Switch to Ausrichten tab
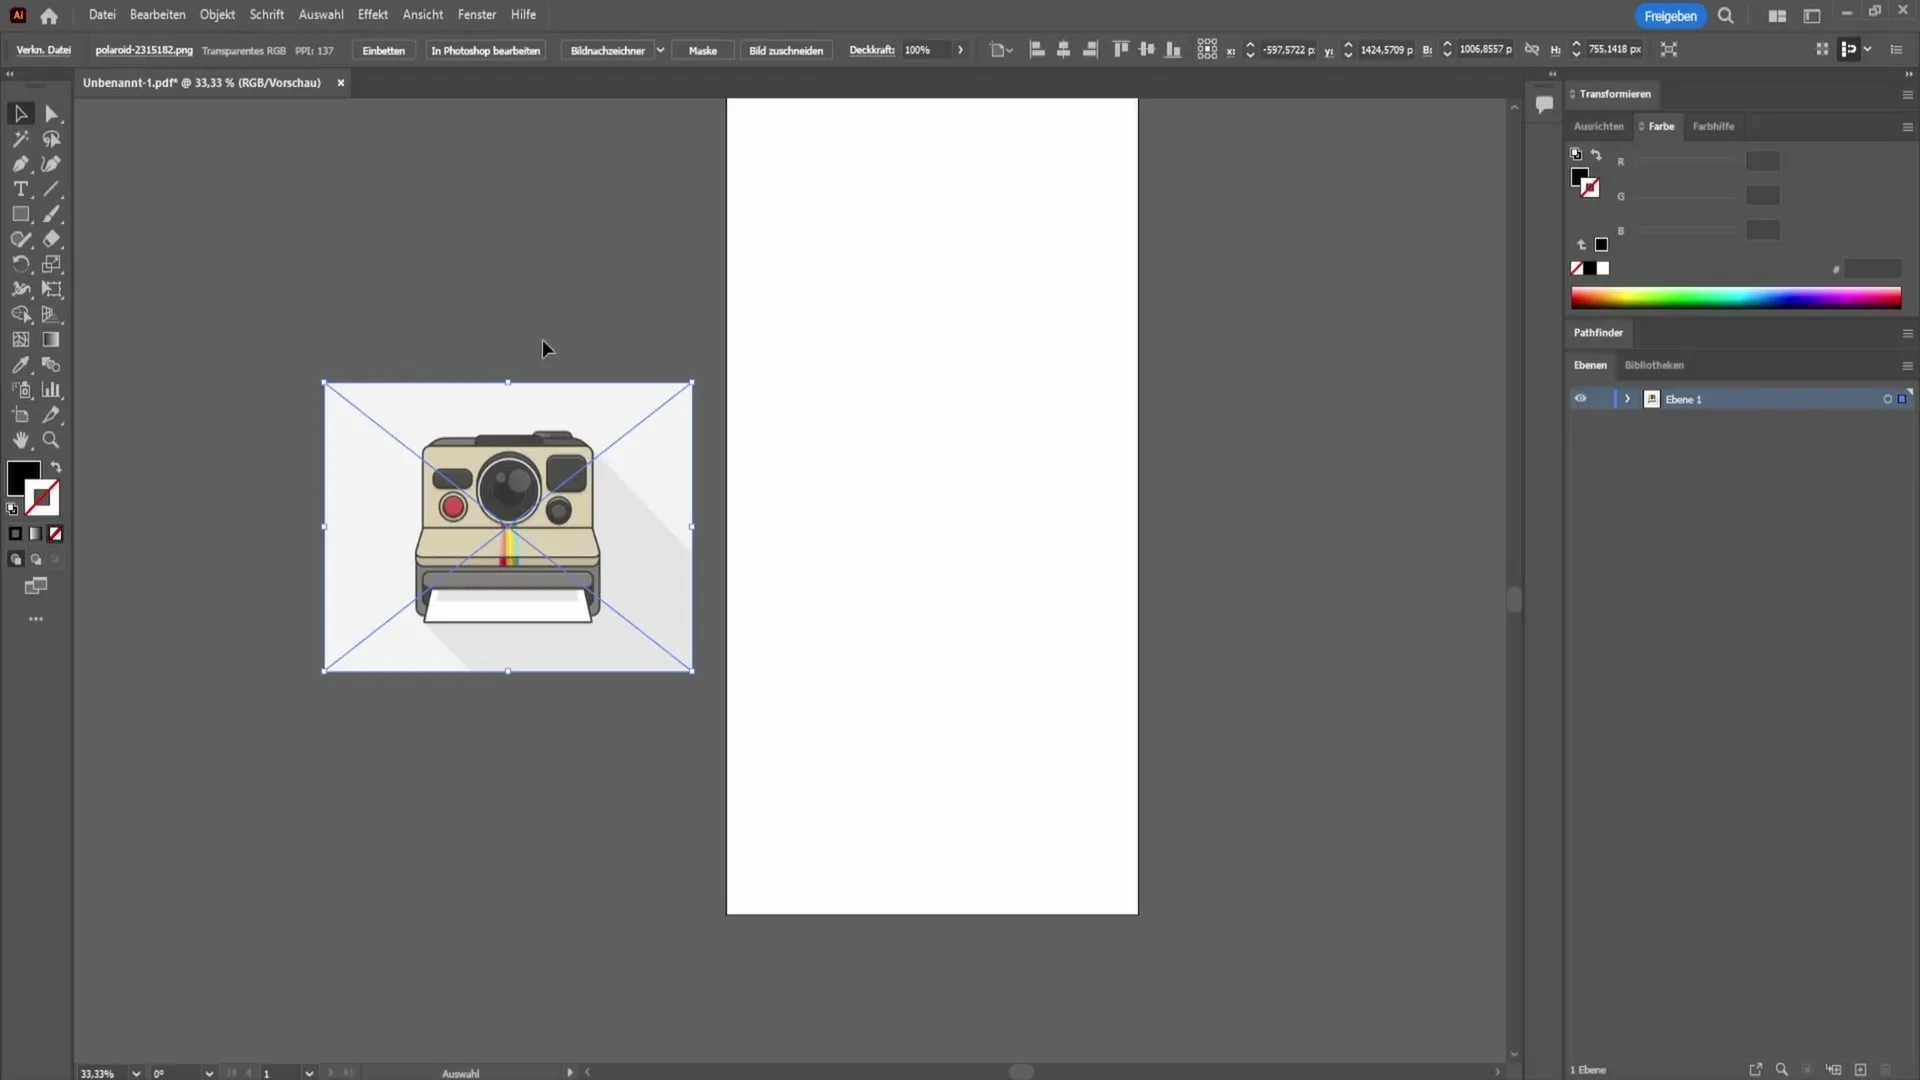The height and width of the screenshot is (1080, 1920). pyautogui.click(x=1598, y=126)
